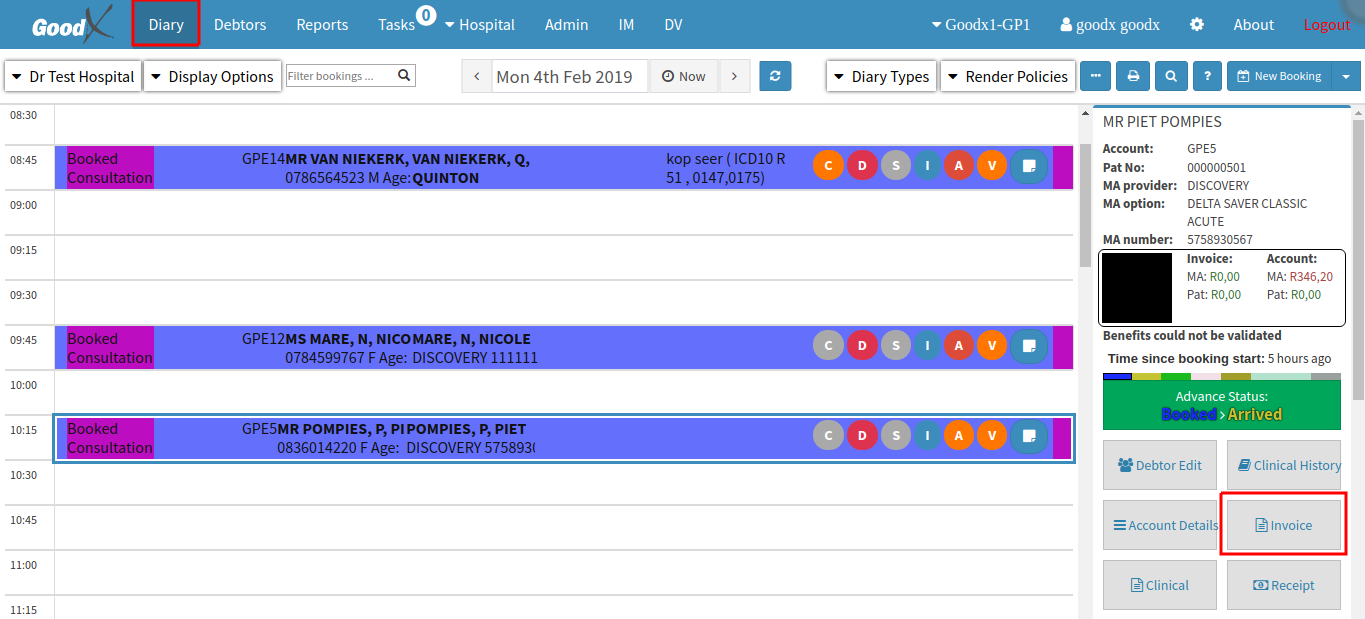Click the C icon on Piet Pompies booking
This screenshot has width=1365, height=619.
pos(828,435)
